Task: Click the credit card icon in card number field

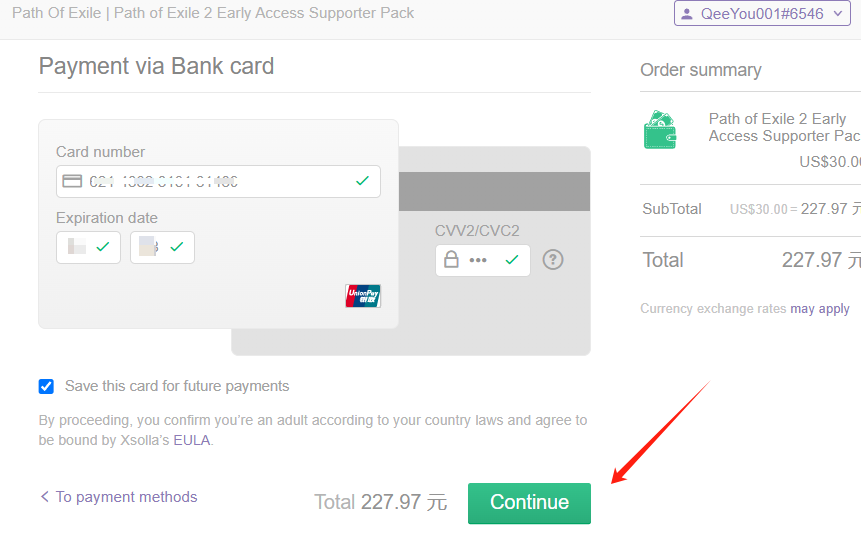Action: (x=72, y=181)
